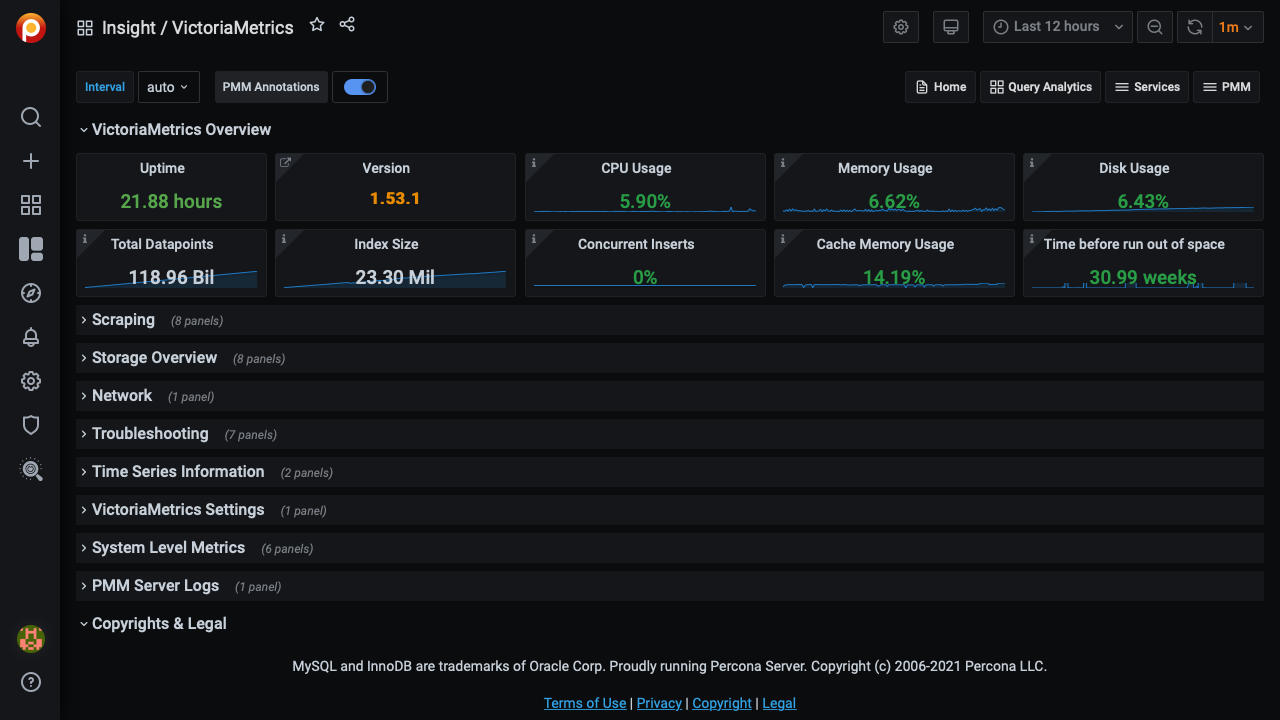Open the Interval auto dropdown
Image resolution: width=1280 pixels, height=720 pixels.
[x=168, y=87]
